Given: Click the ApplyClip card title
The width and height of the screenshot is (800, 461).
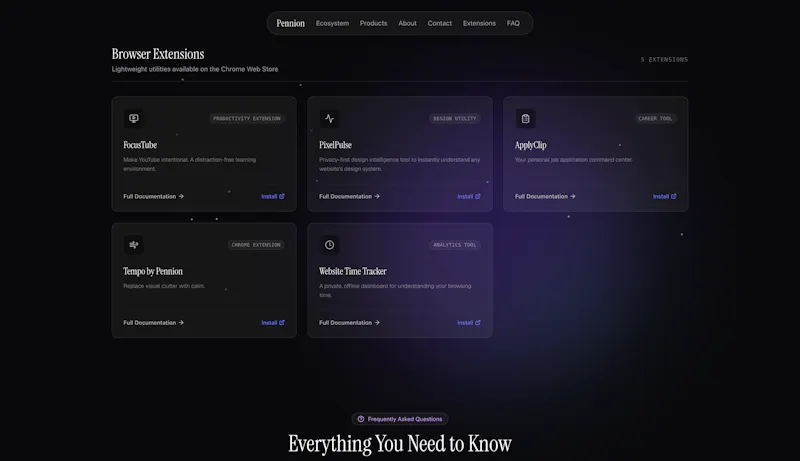Looking at the screenshot, I should (531, 145).
